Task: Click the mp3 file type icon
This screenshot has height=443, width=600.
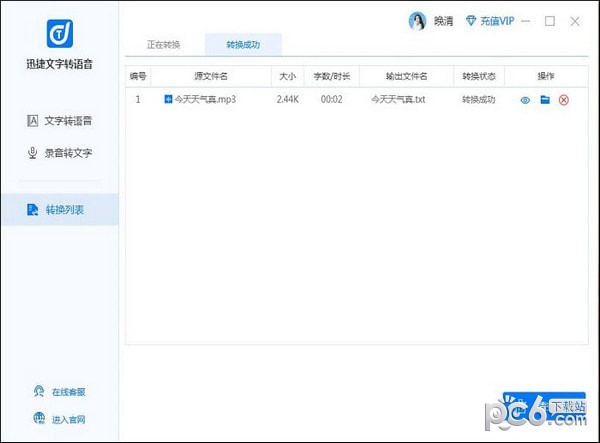Action: click(x=168, y=99)
